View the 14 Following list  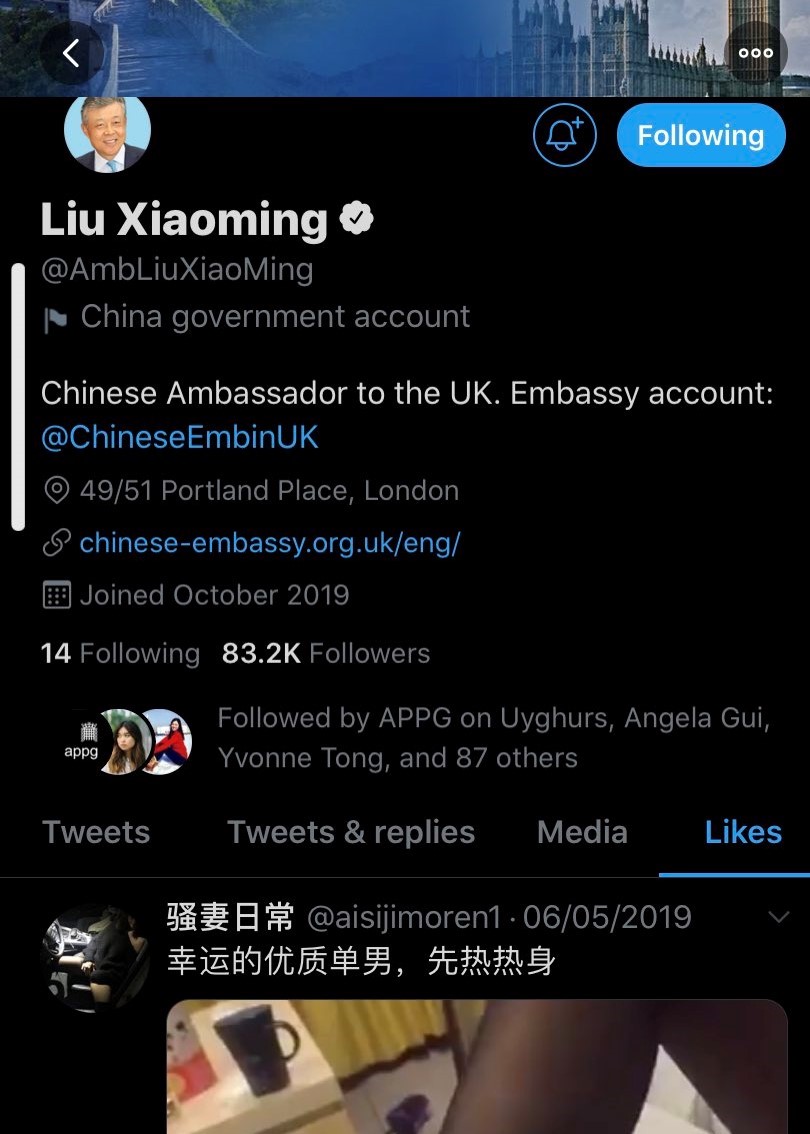120,653
